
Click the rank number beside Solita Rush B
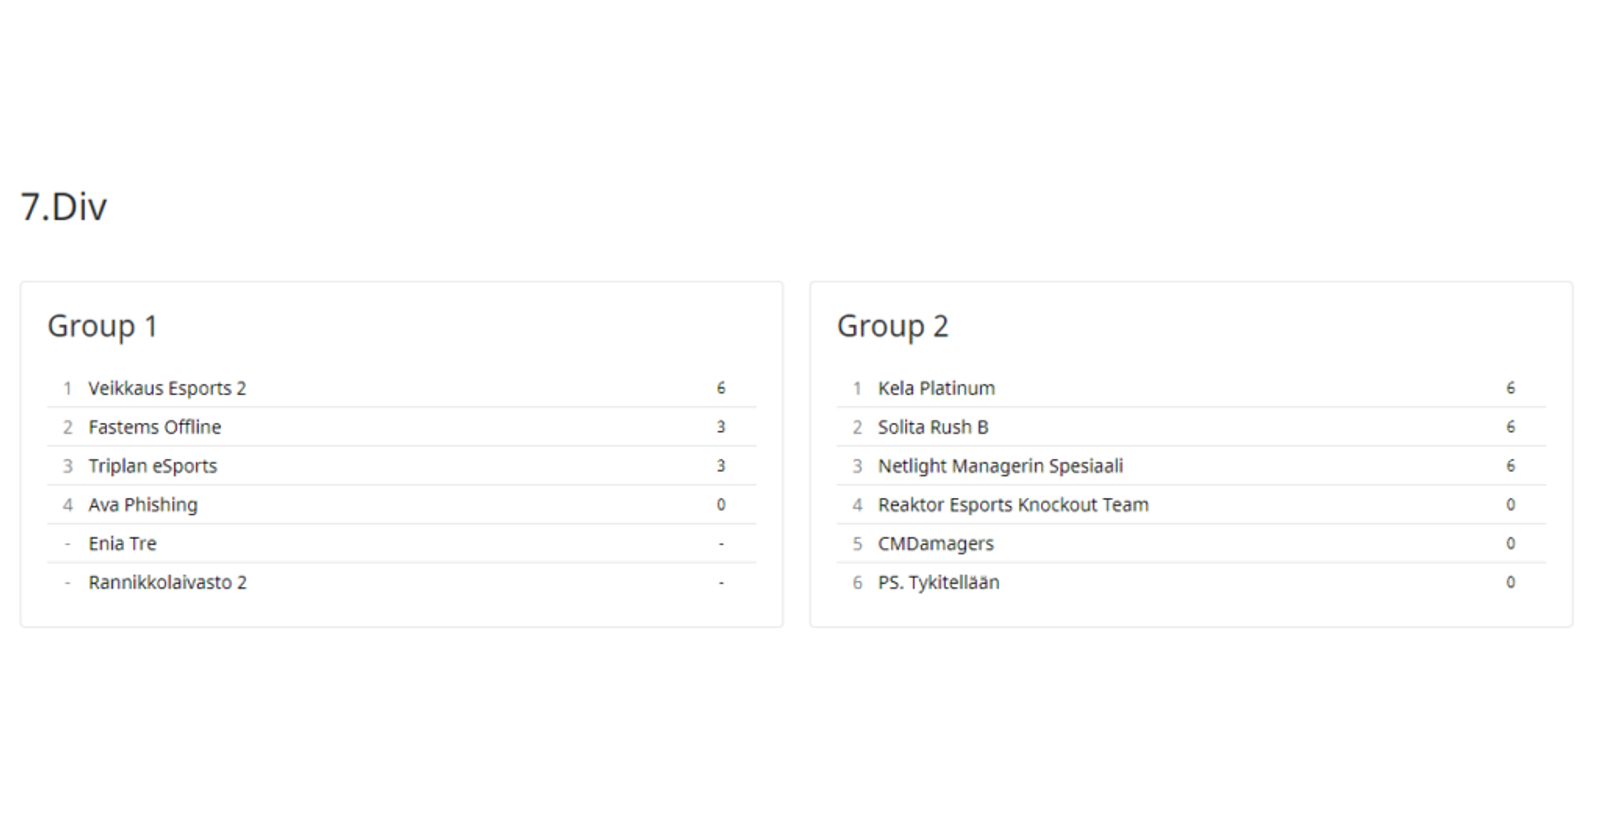click(857, 427)
